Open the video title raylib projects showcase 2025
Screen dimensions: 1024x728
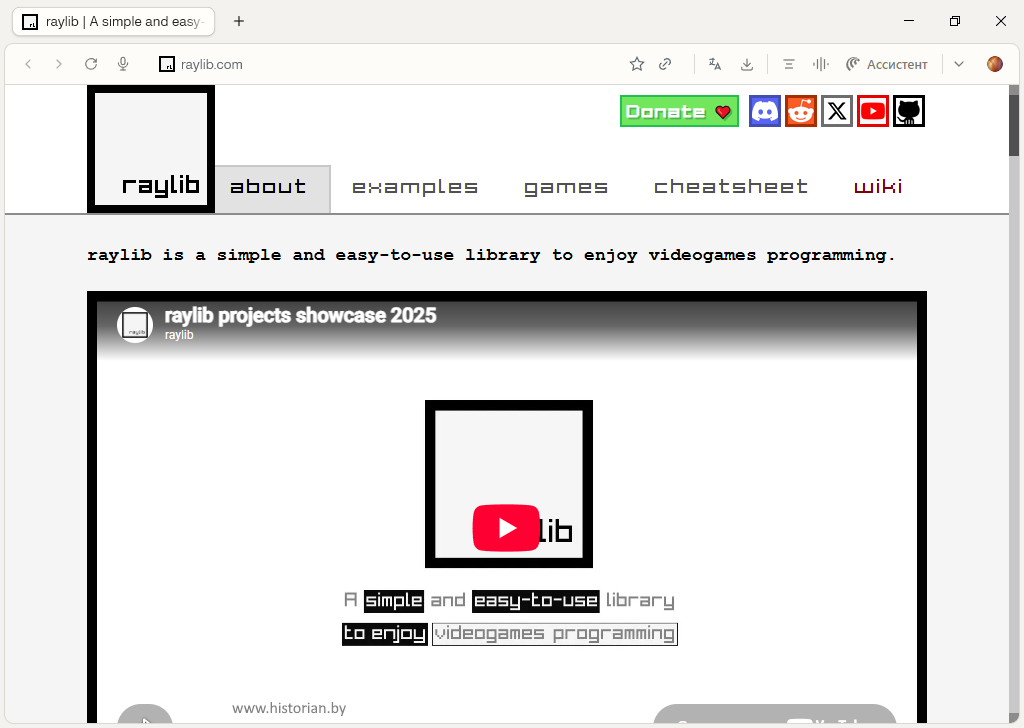point(300,316)
